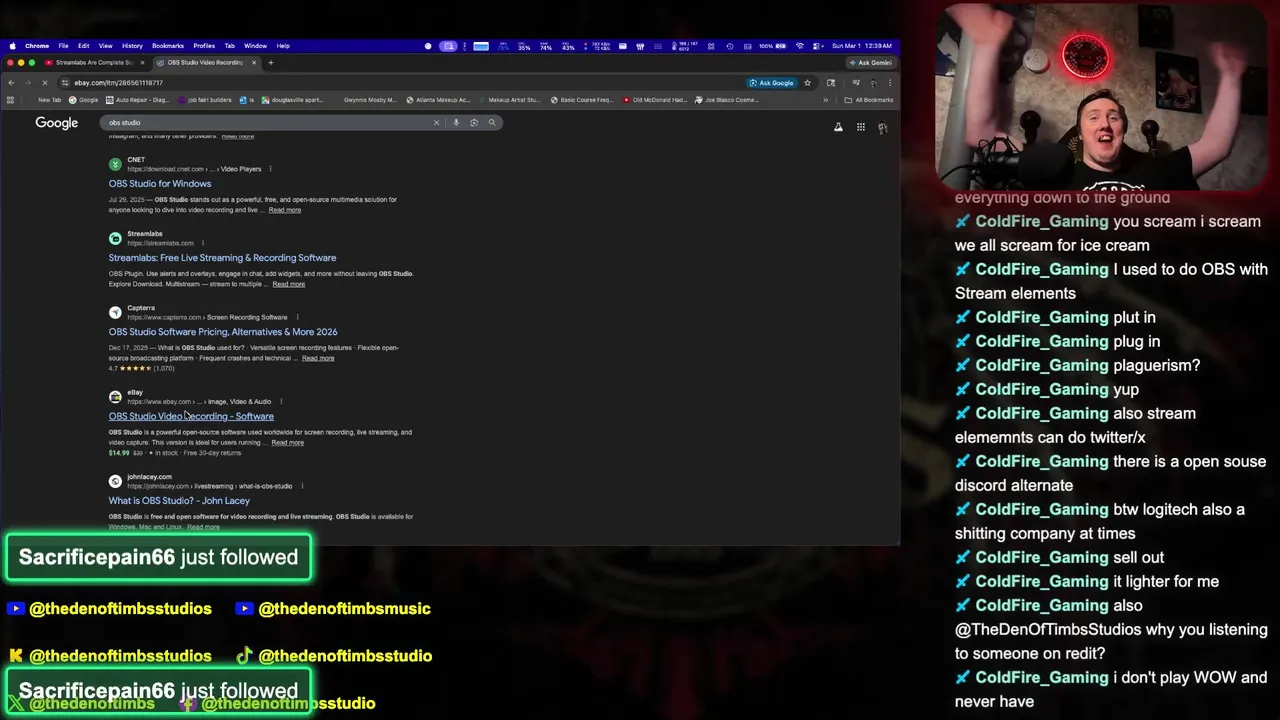Open the Old McDonald Had... YouTube bookmark
The width and height of the screenshot is (1280, 720).
click(x=655, y=100)
